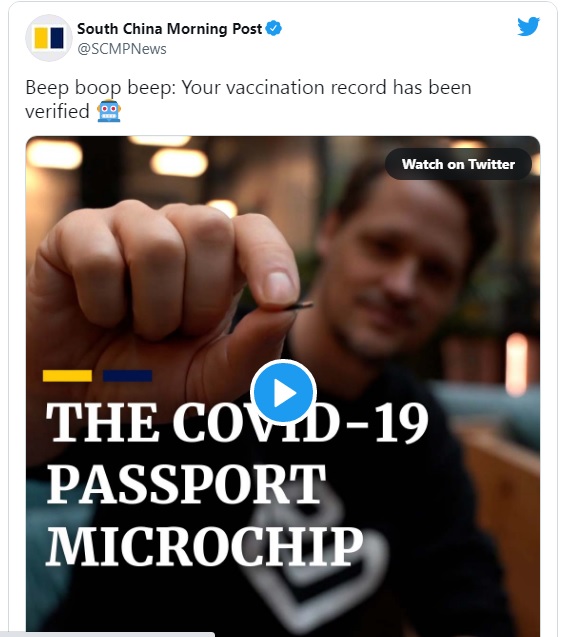Click the word 'verified' in the tweet

click(57, 111)
